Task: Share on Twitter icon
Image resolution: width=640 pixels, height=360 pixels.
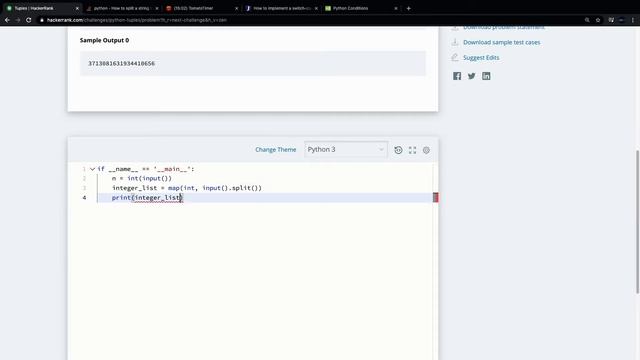Action: [x=471, y=76]
